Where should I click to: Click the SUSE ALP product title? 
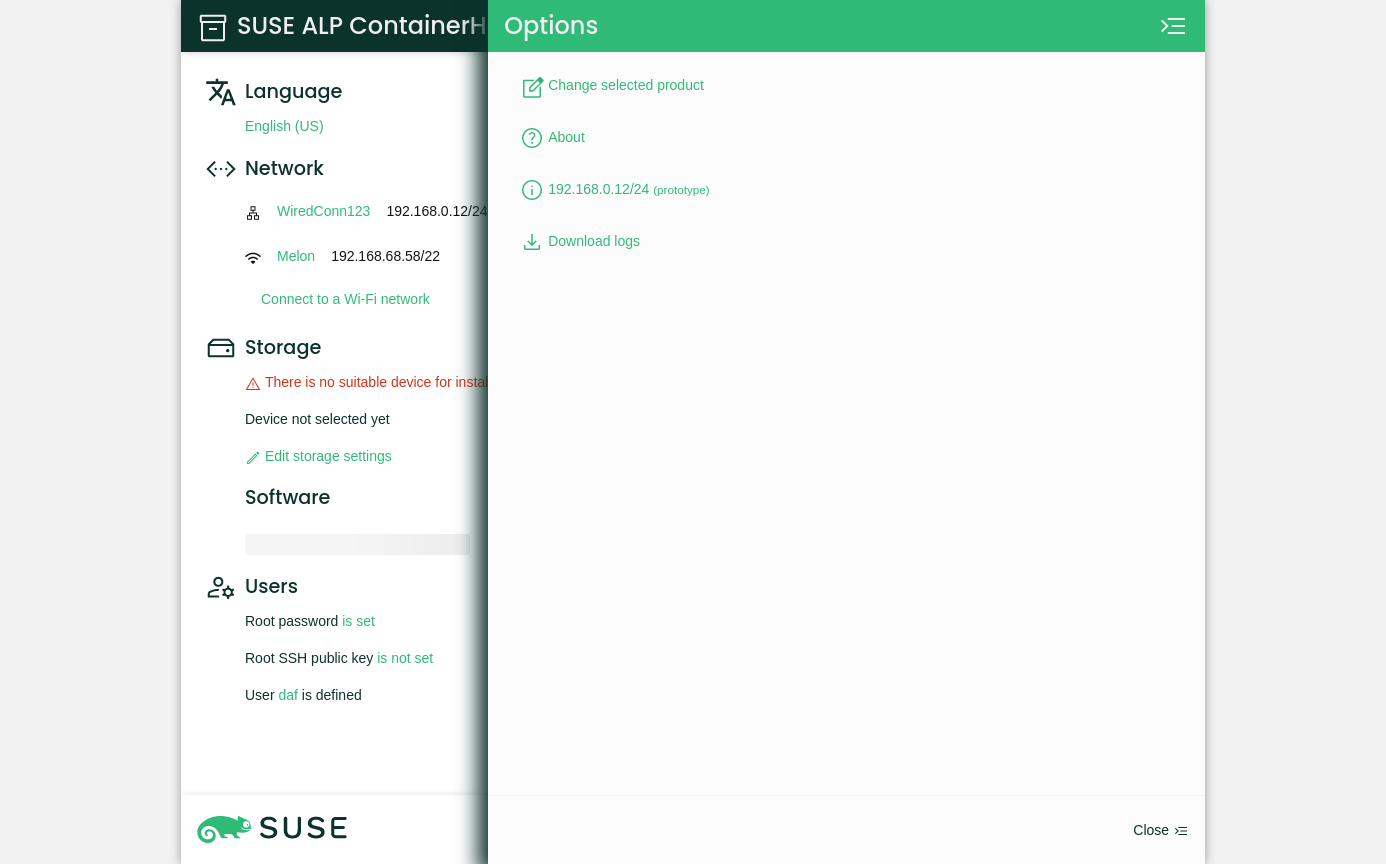pyautogui.click(x=362, y=26)
